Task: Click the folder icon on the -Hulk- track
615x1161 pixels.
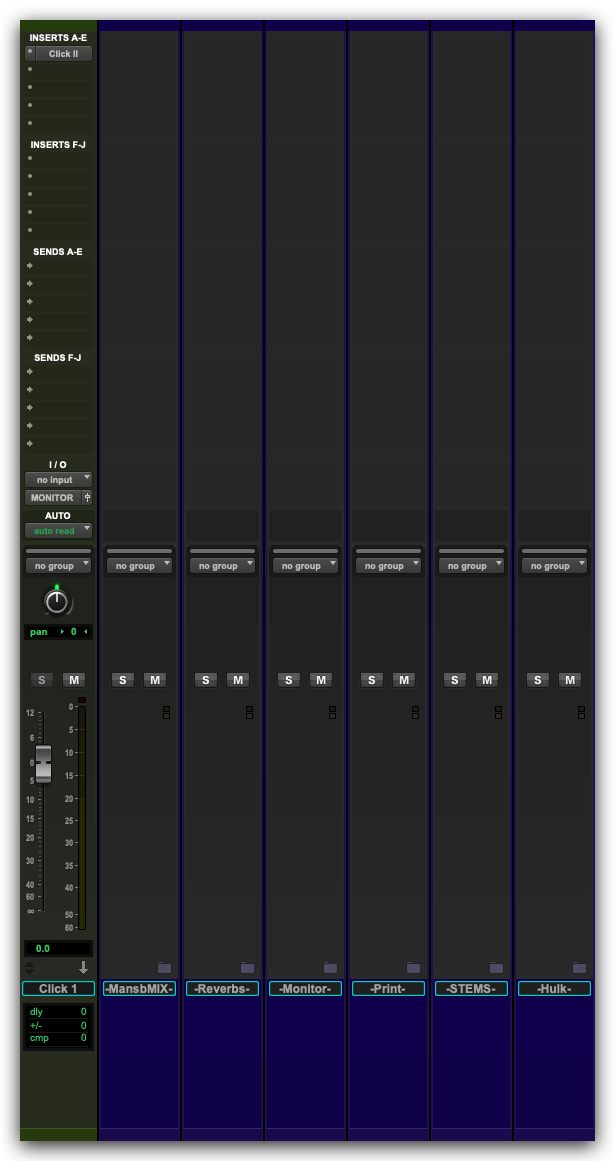Action: tap(579, 967)
